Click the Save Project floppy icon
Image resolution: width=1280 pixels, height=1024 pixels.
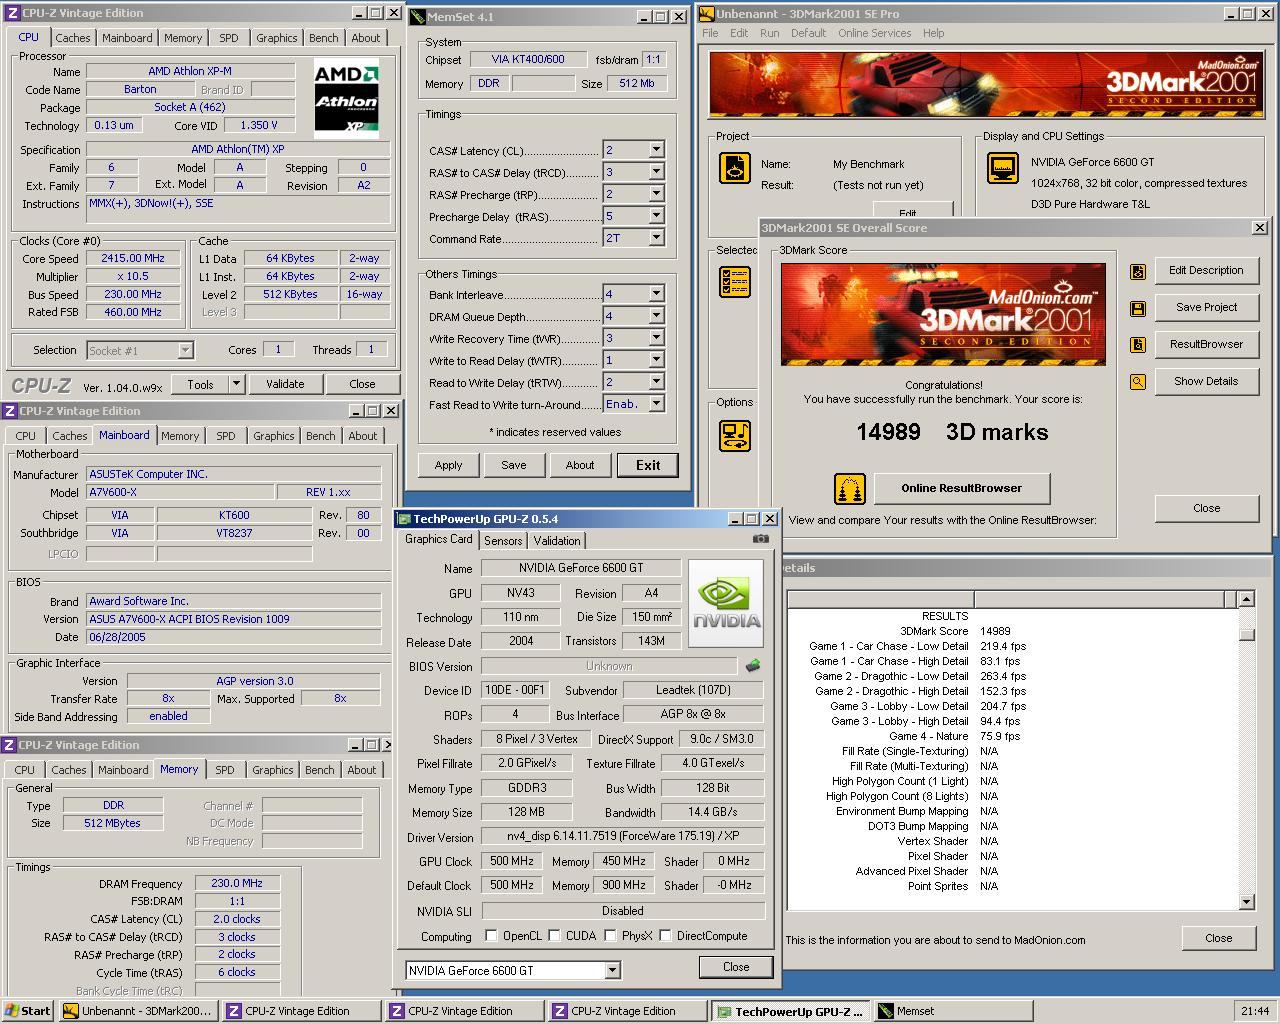[1137, 308]
